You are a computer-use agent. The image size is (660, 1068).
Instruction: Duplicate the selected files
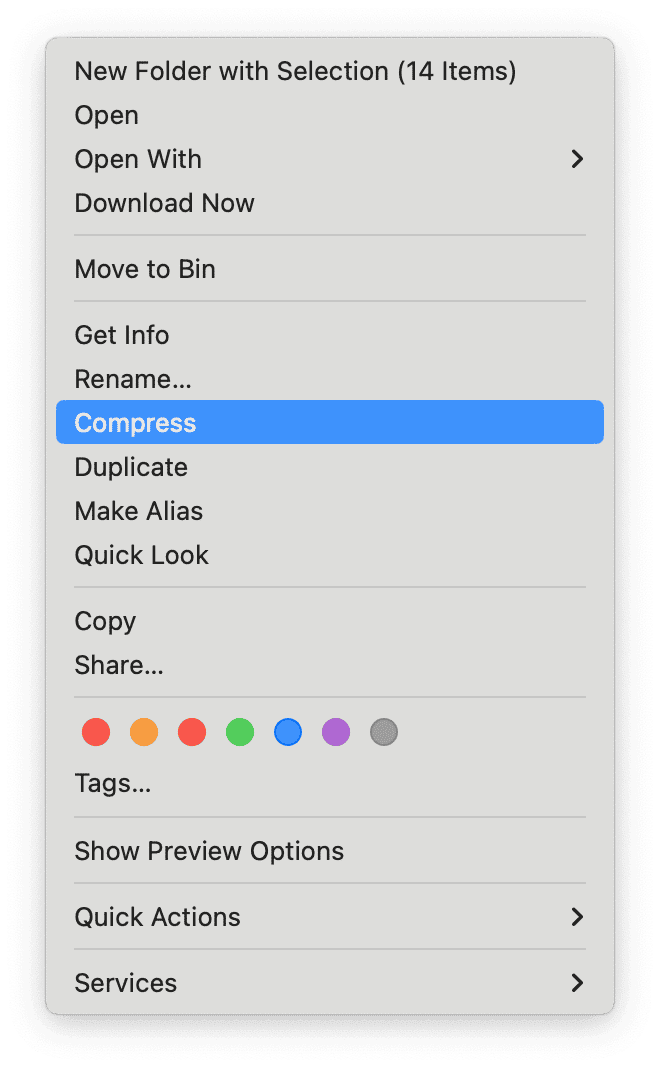point(131,467)
